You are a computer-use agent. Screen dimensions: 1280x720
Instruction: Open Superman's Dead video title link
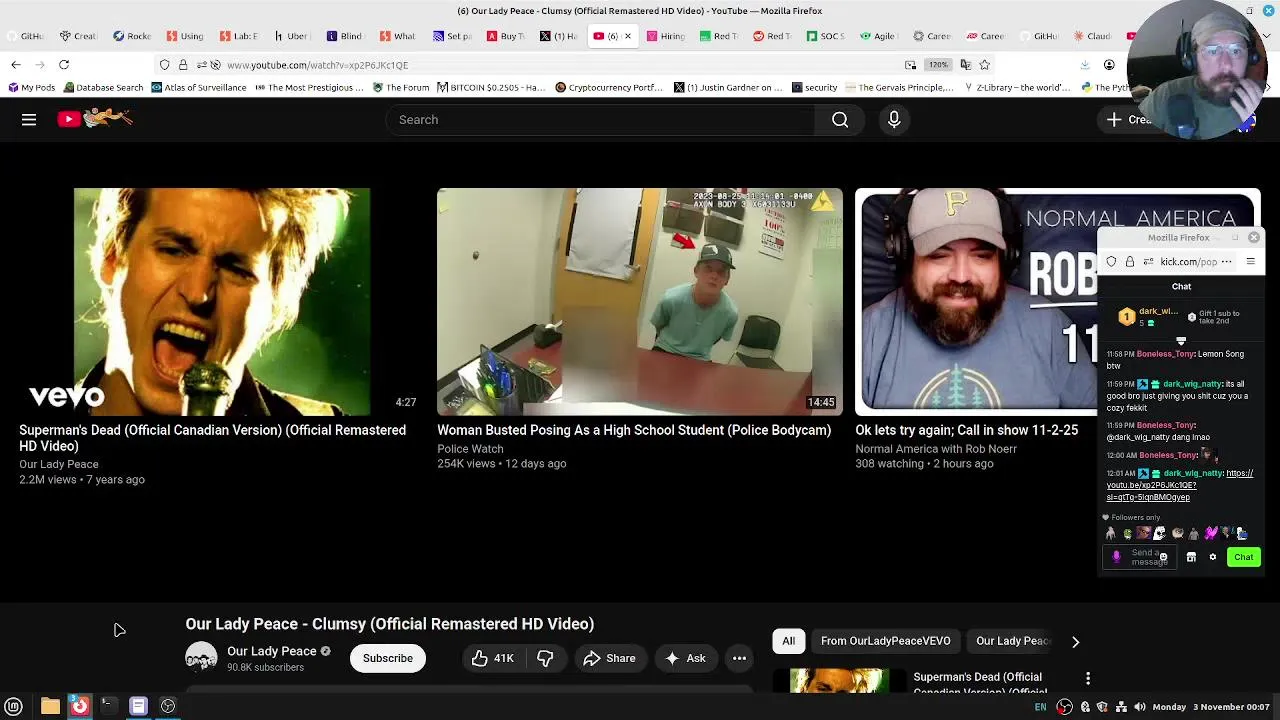(x=212, y=438)
